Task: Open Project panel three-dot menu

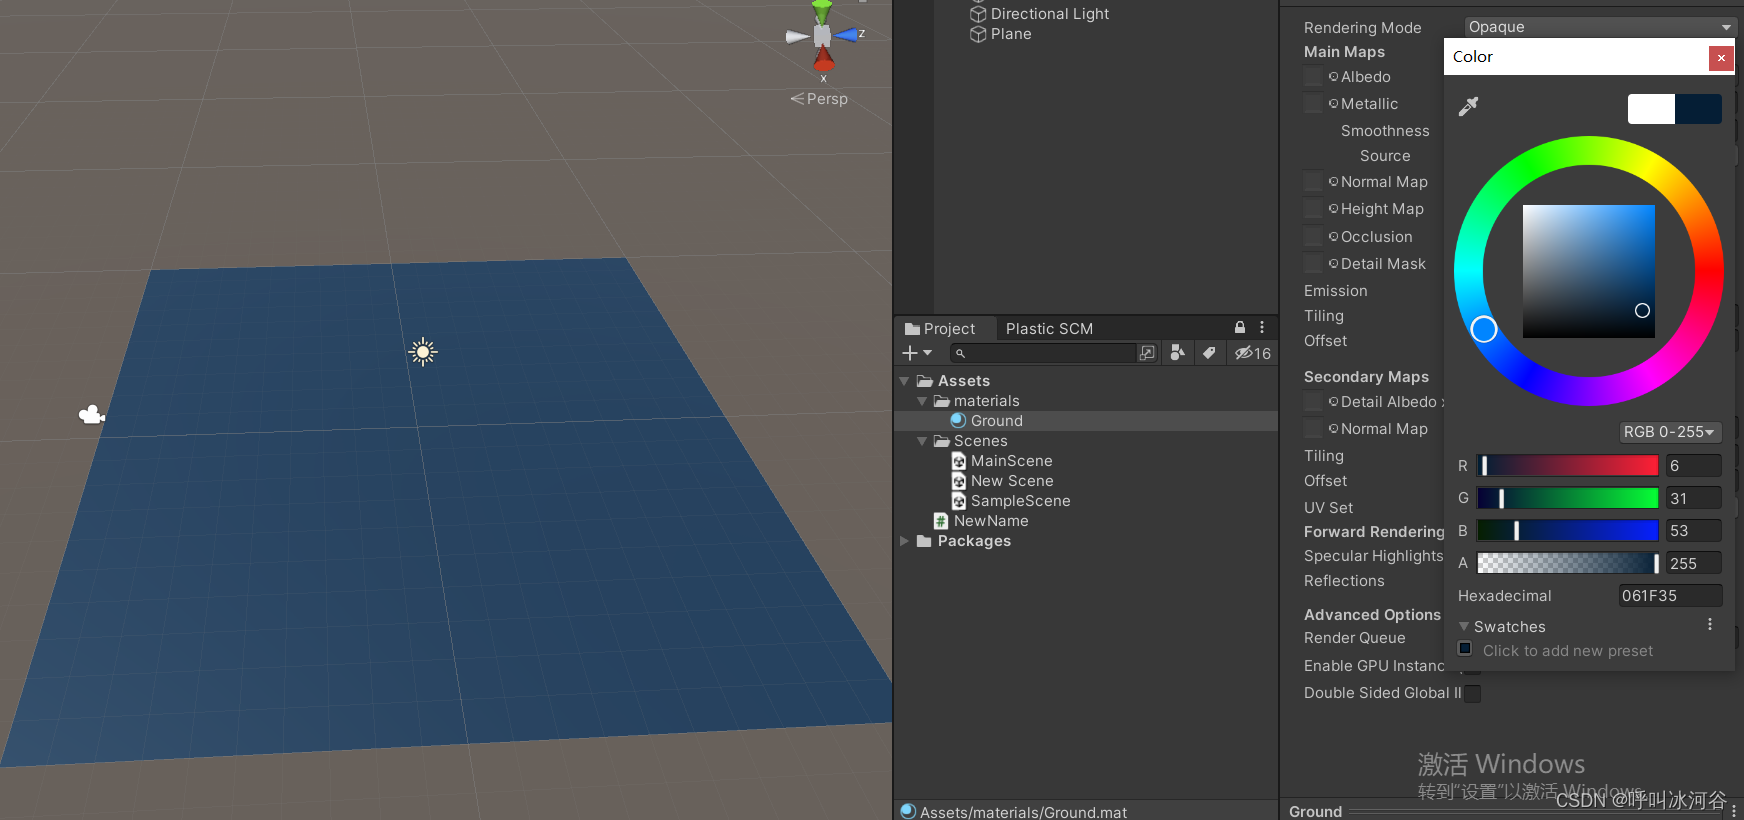Action: click(x=1262, y=328)
